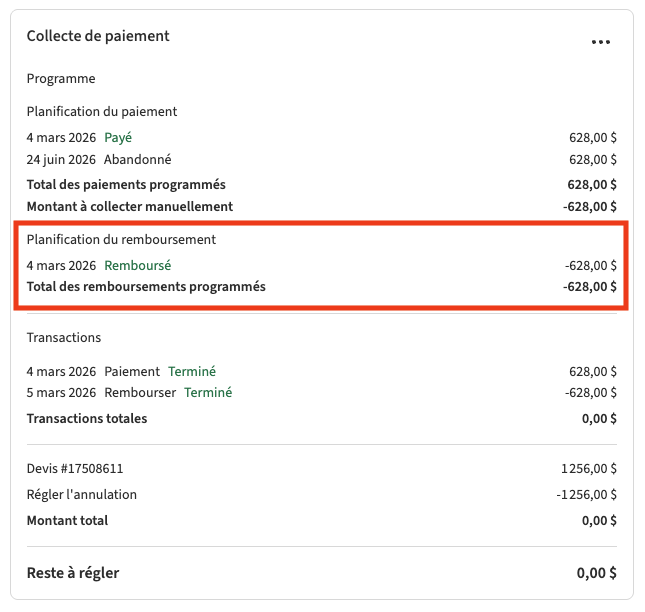This screenshot has width=645, height=612.
Task: Click the "Transactions totales" row label
Action: pyautogui.click(x=87, y=418)
